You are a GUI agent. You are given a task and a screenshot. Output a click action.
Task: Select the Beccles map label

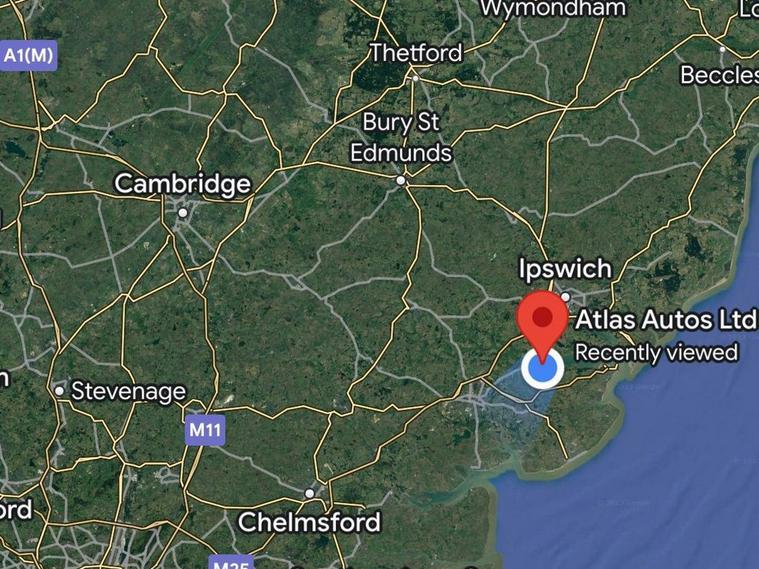point(719,75)
